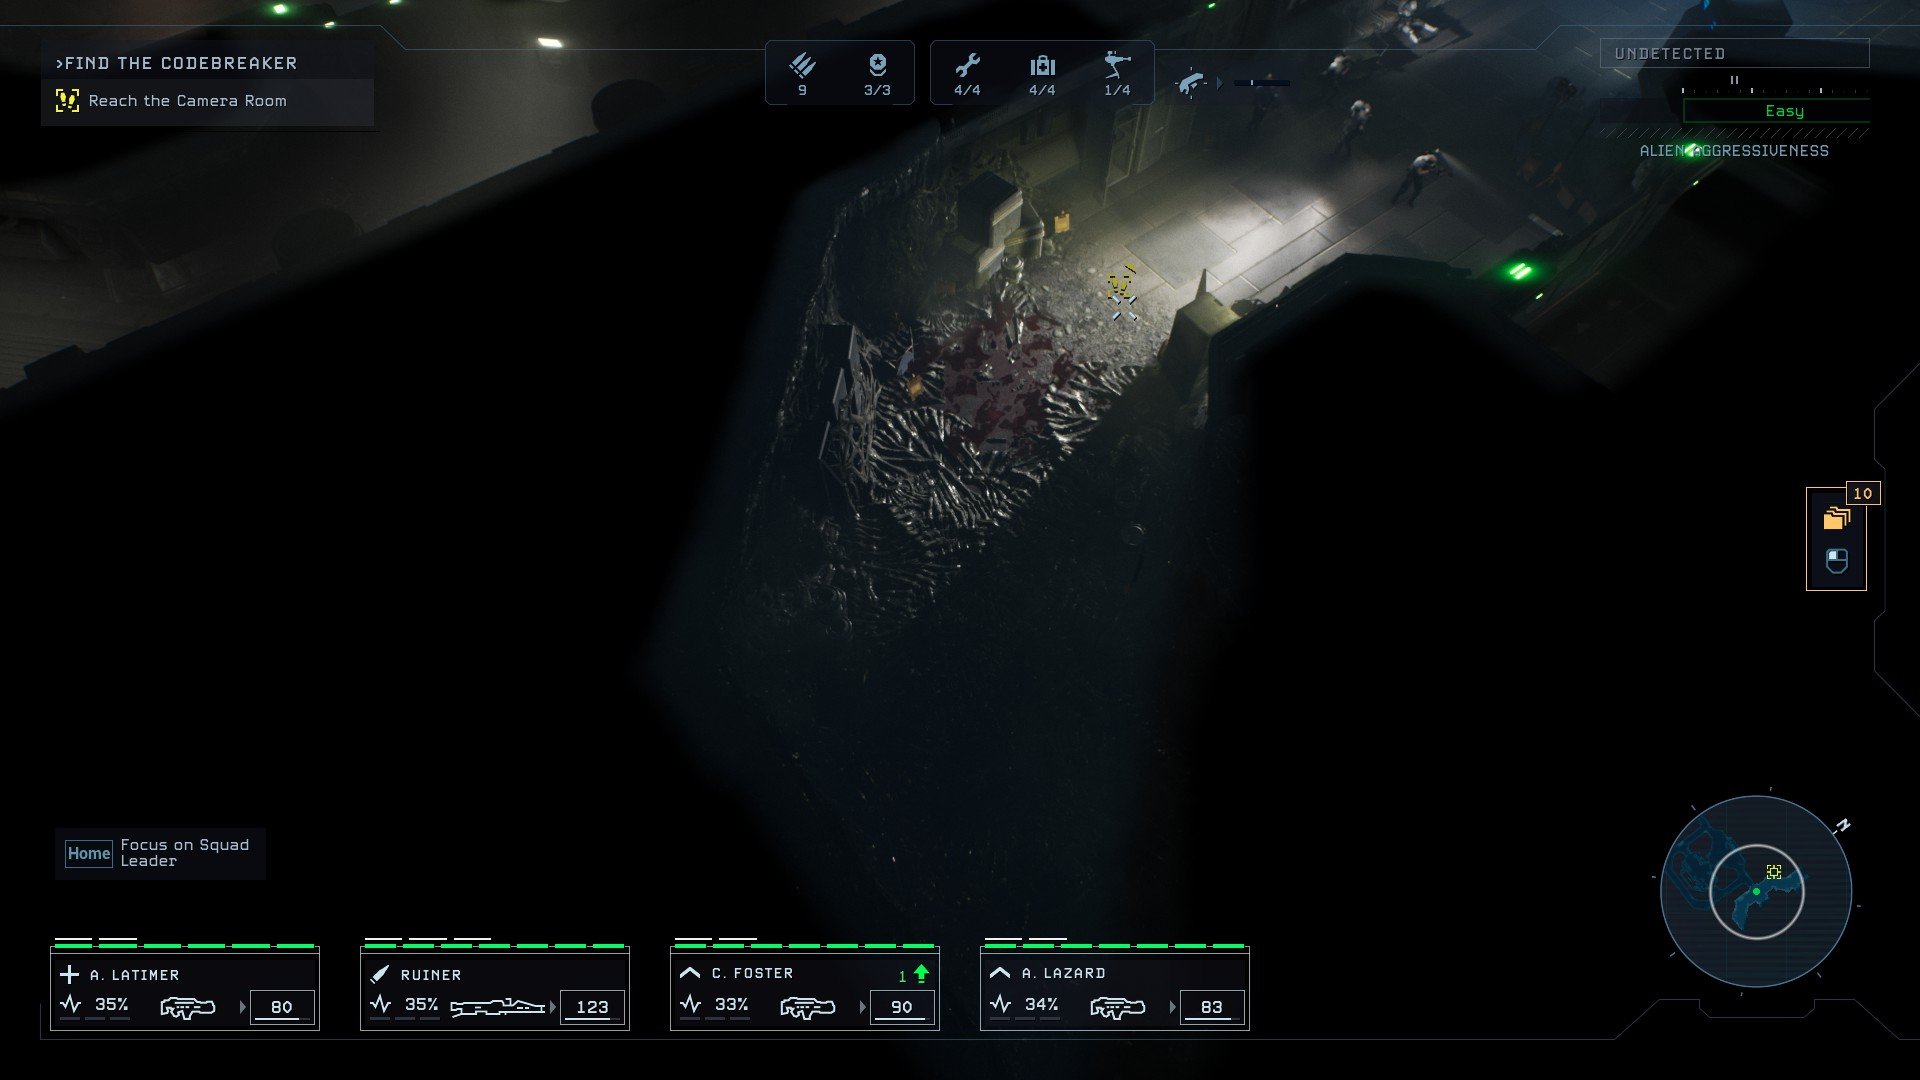Click the UNDETECTED status box
Image resolution: width=1920 pixels, height=1080 pixels.
[1734, 53]
